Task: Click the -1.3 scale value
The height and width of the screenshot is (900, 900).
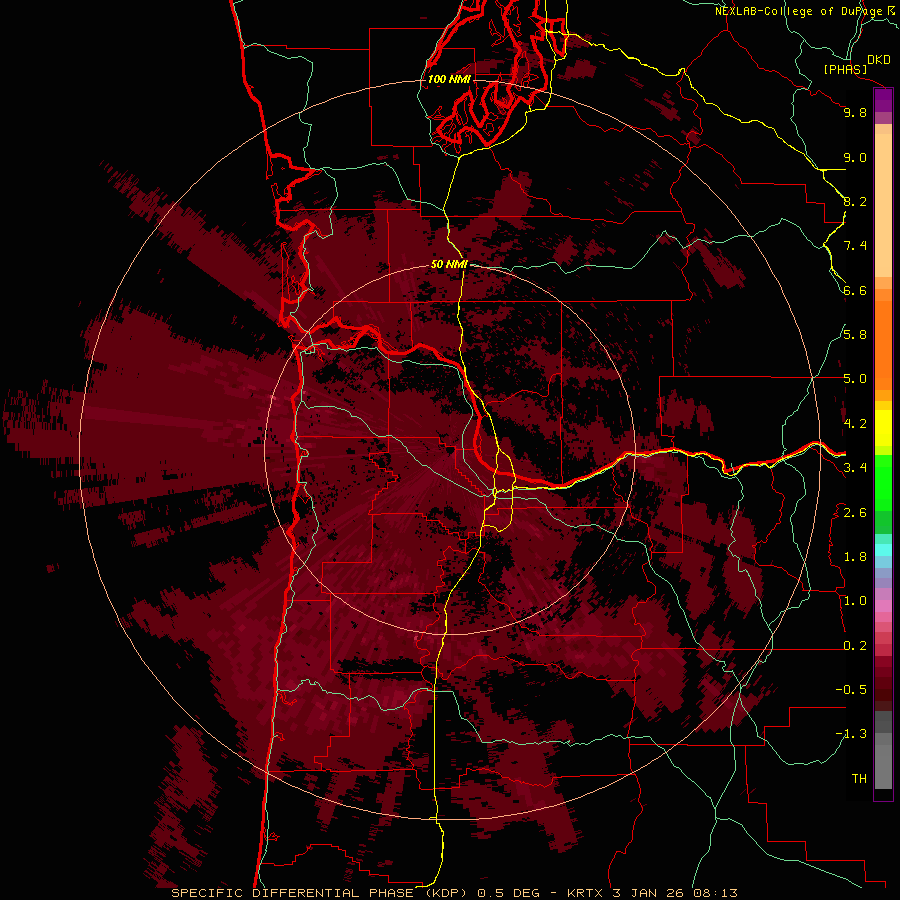Action: (851, 734)
